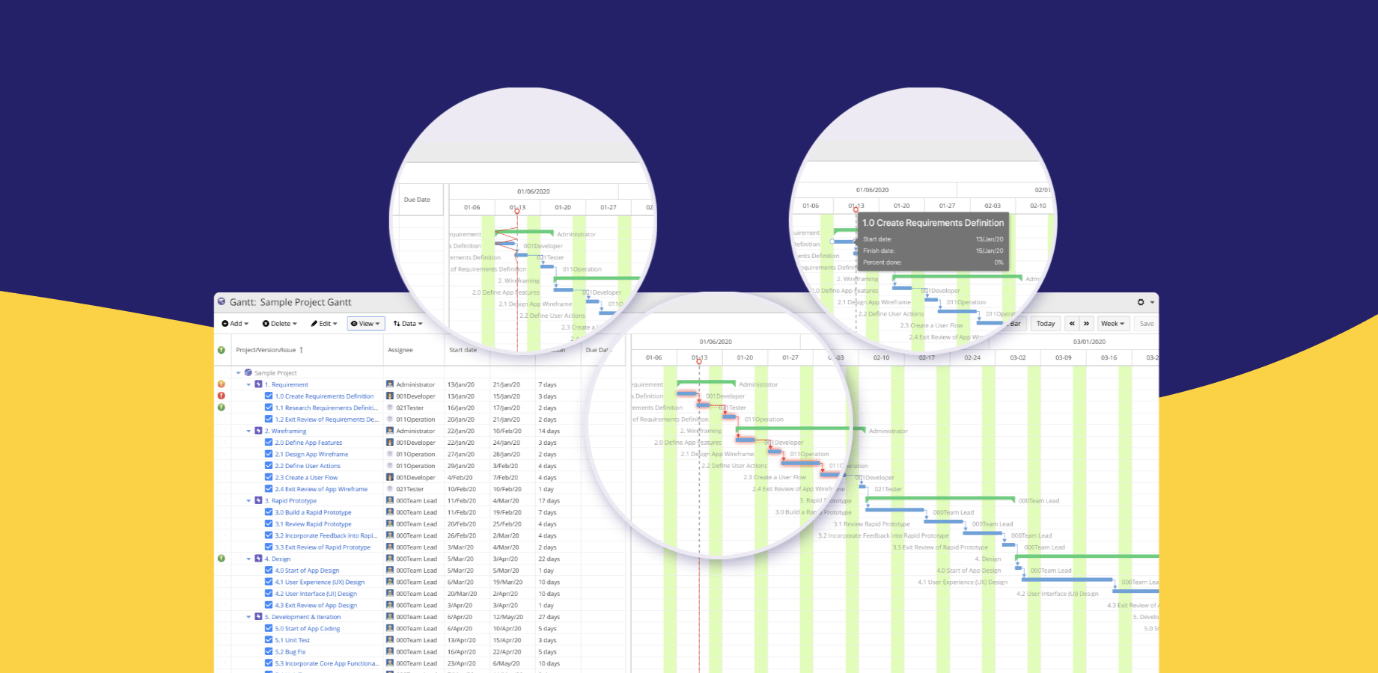
Task: Click the purple version icon for 5. Development & Iteration
Action: pos(259,617)
